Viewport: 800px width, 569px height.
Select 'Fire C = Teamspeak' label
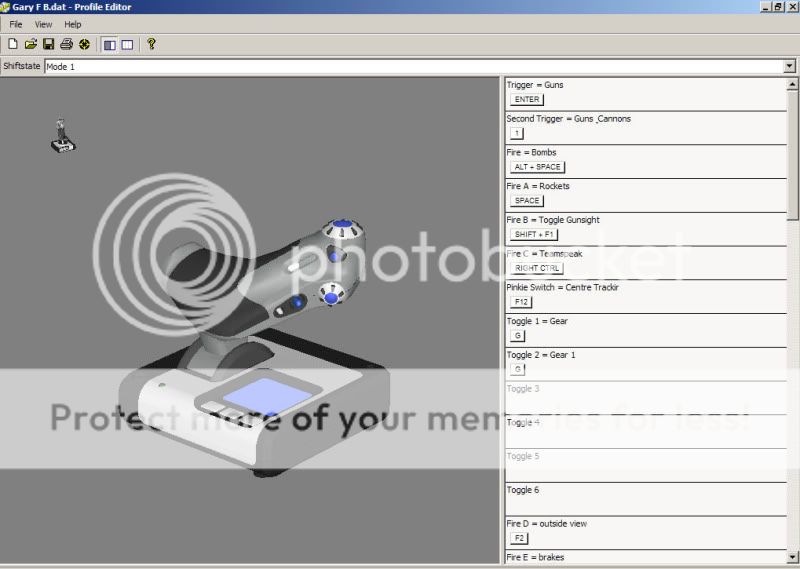point(544,253)
